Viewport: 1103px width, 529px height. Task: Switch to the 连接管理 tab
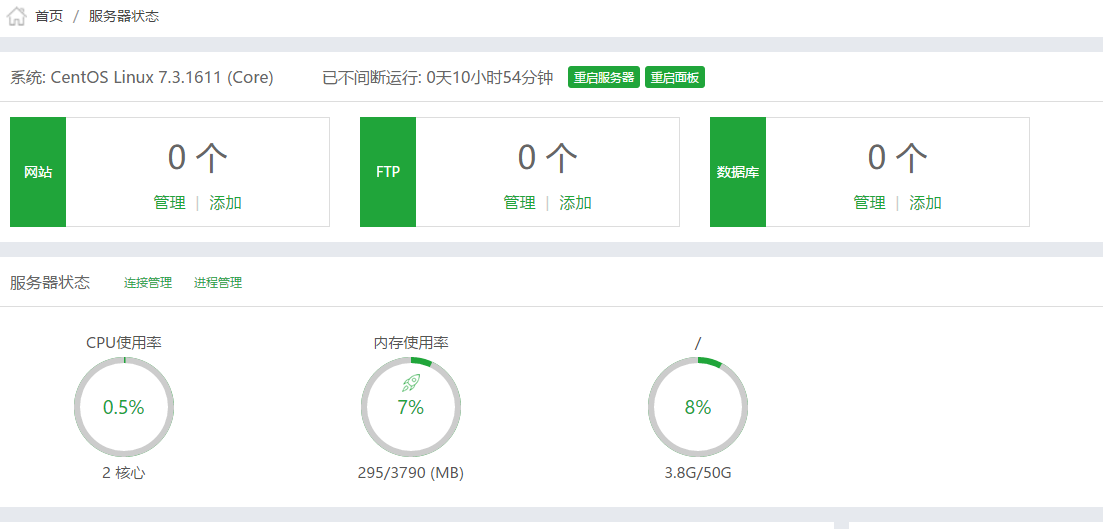click(148, 283)
